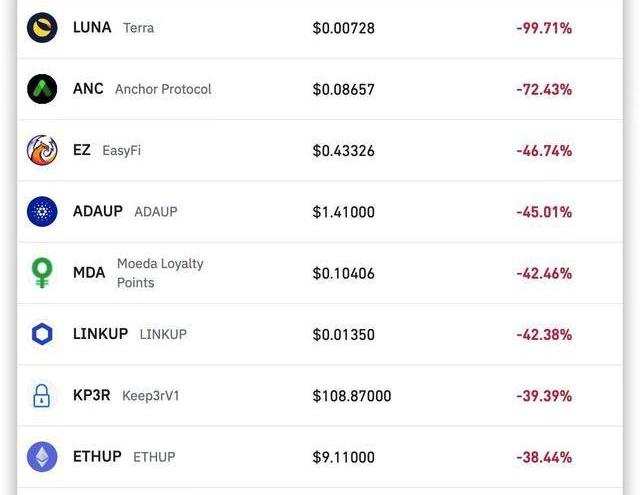The image size is (640, 495).
Task: Click the LINKUP hexagon icon
Action: click(x=42, y=334)
